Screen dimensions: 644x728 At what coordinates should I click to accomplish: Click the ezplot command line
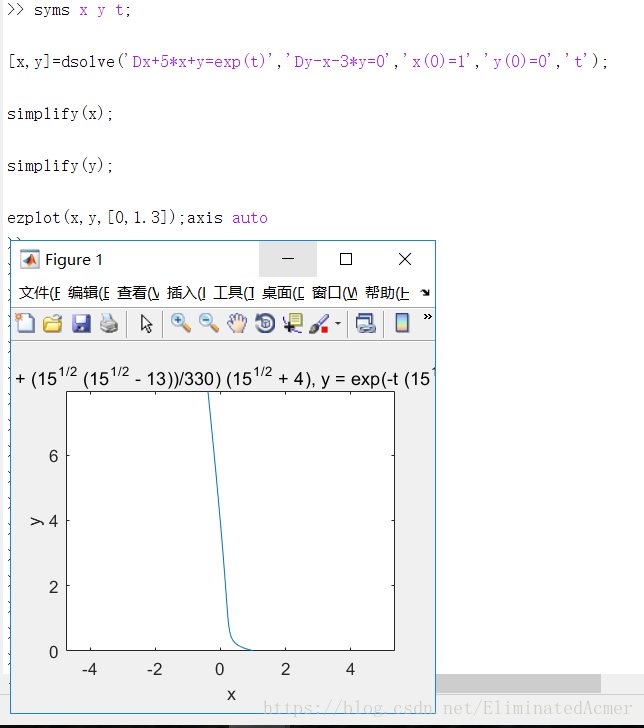(x=137, y=217)
